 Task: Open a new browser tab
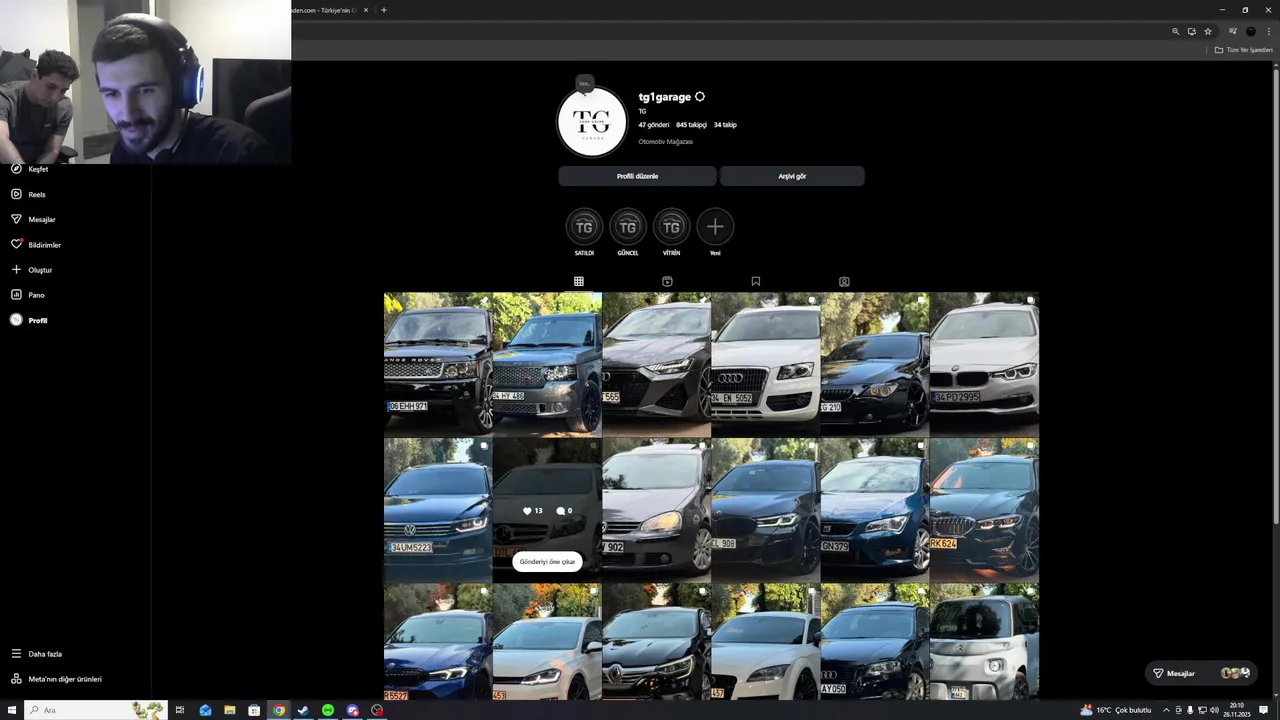click(384, 10)
